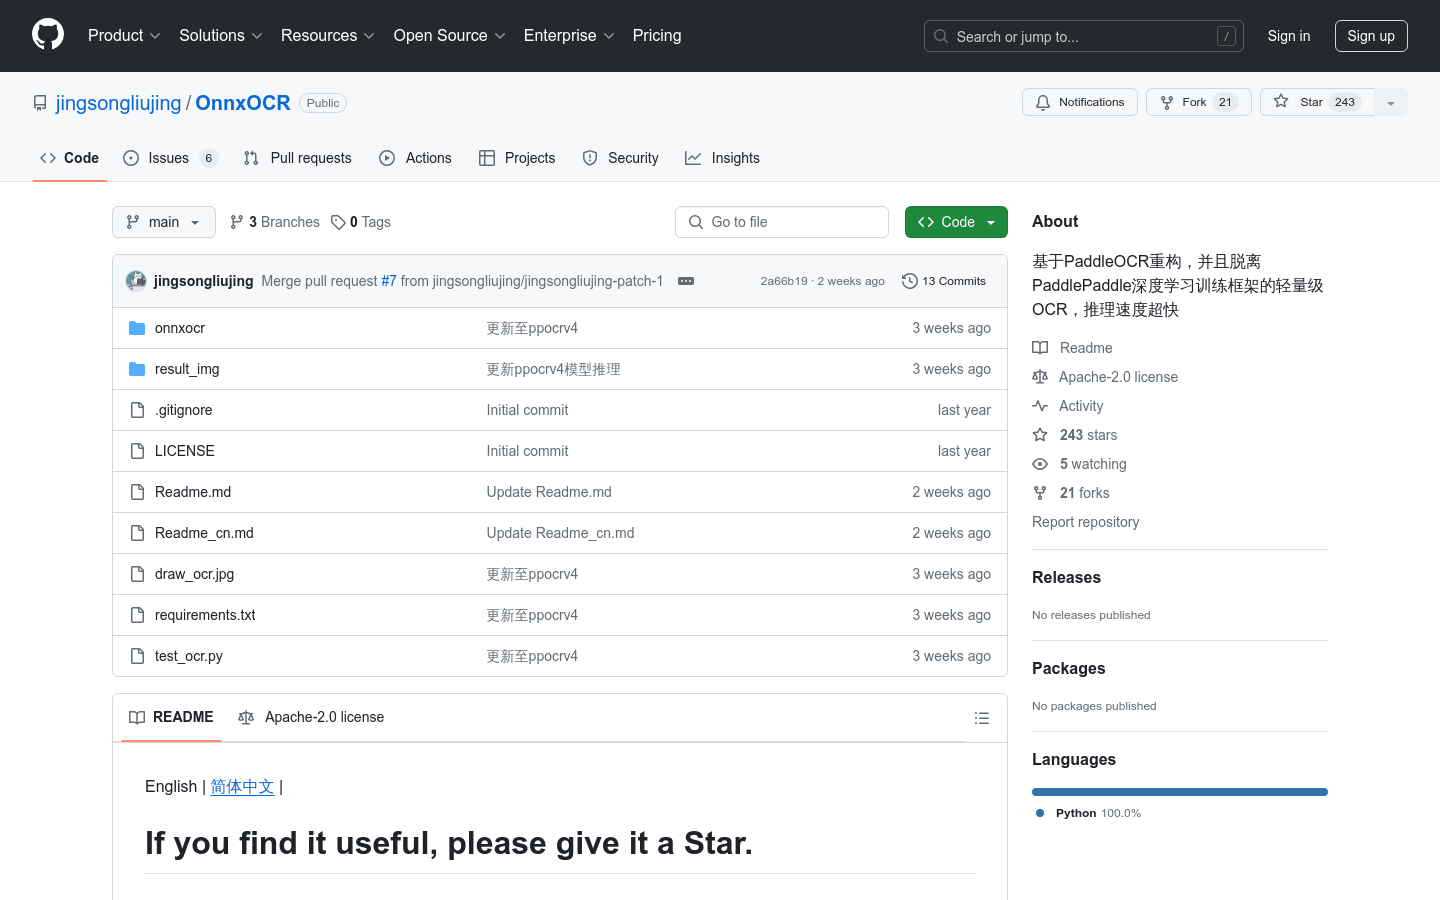Click jingsongliujing's commit avatar
The image size is (1440, 900).
tap(136, 281)
